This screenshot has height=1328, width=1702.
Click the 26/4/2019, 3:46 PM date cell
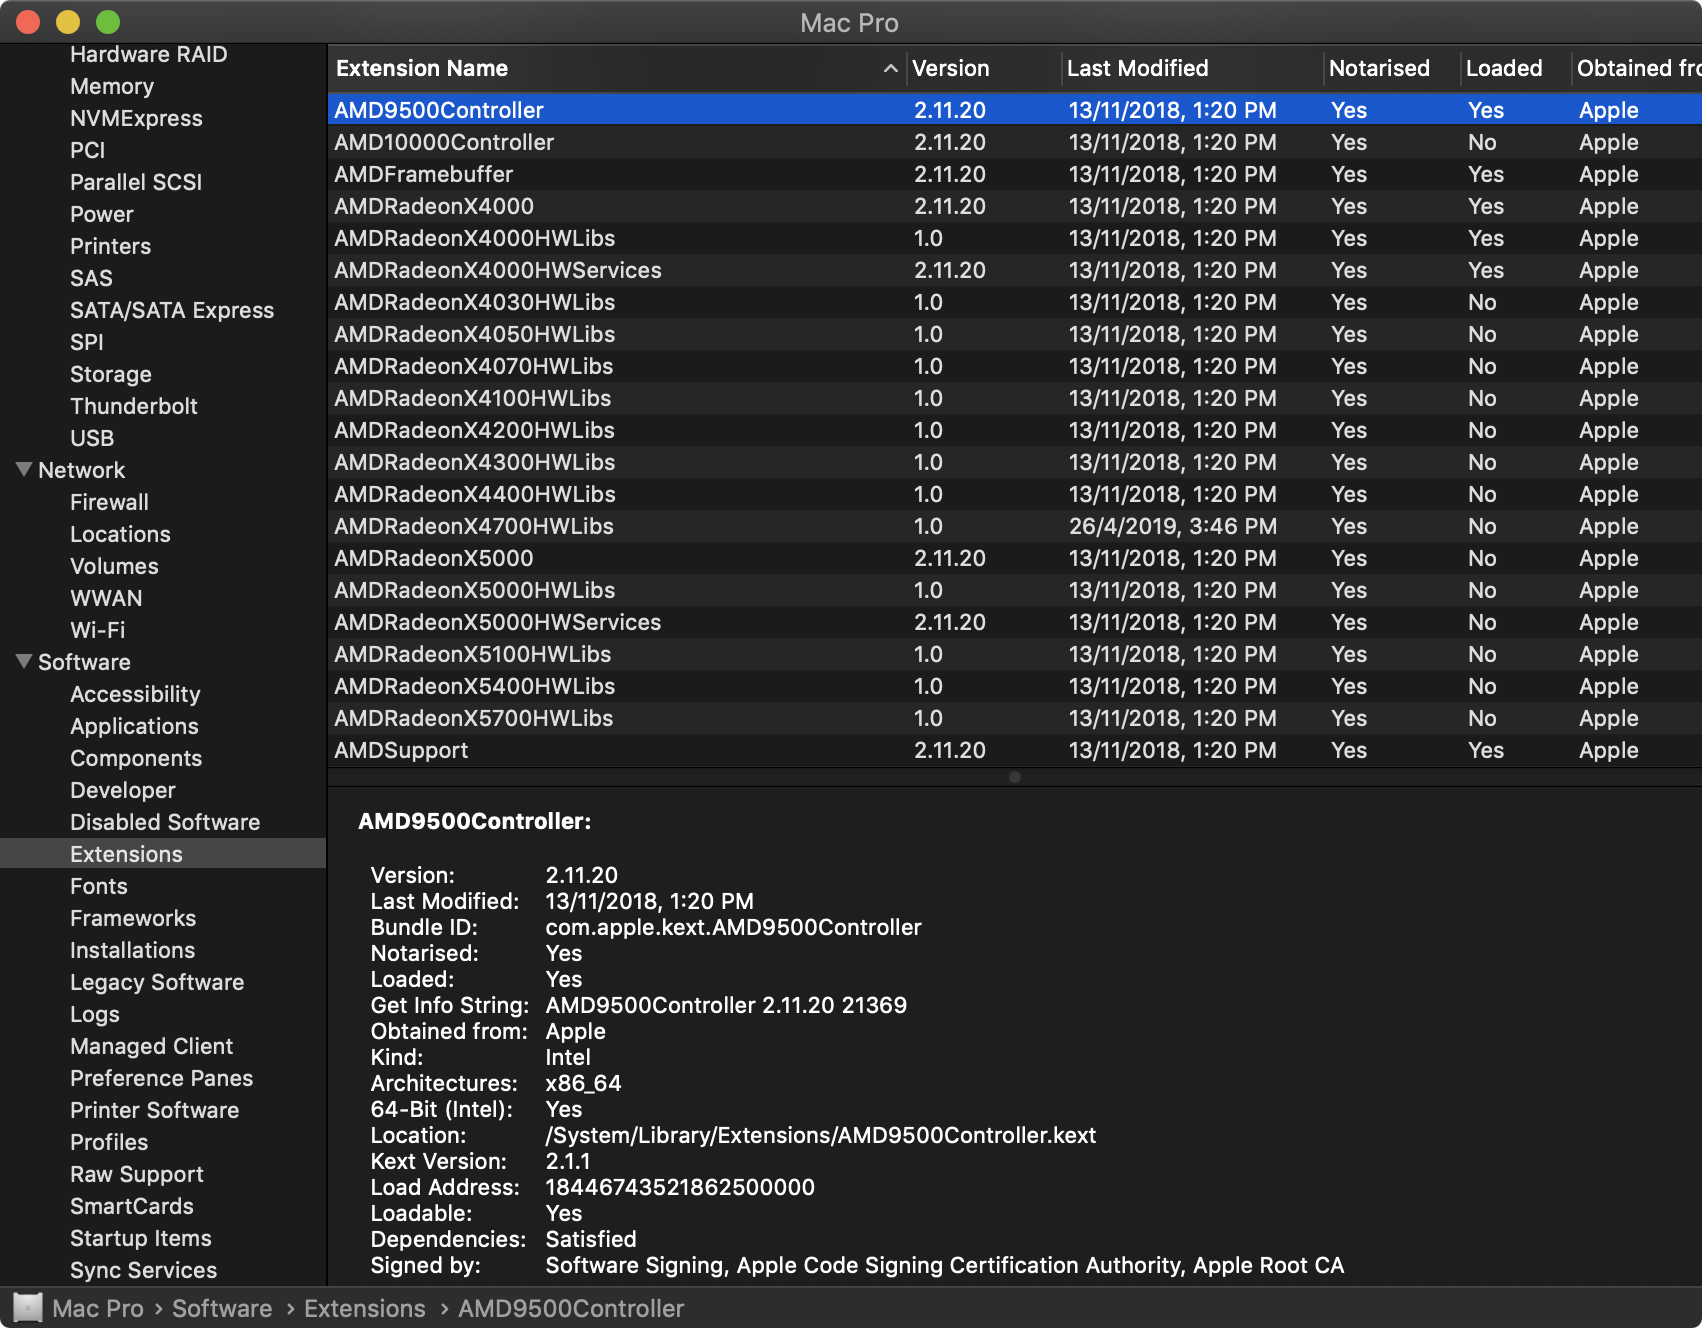point(1172,526)
